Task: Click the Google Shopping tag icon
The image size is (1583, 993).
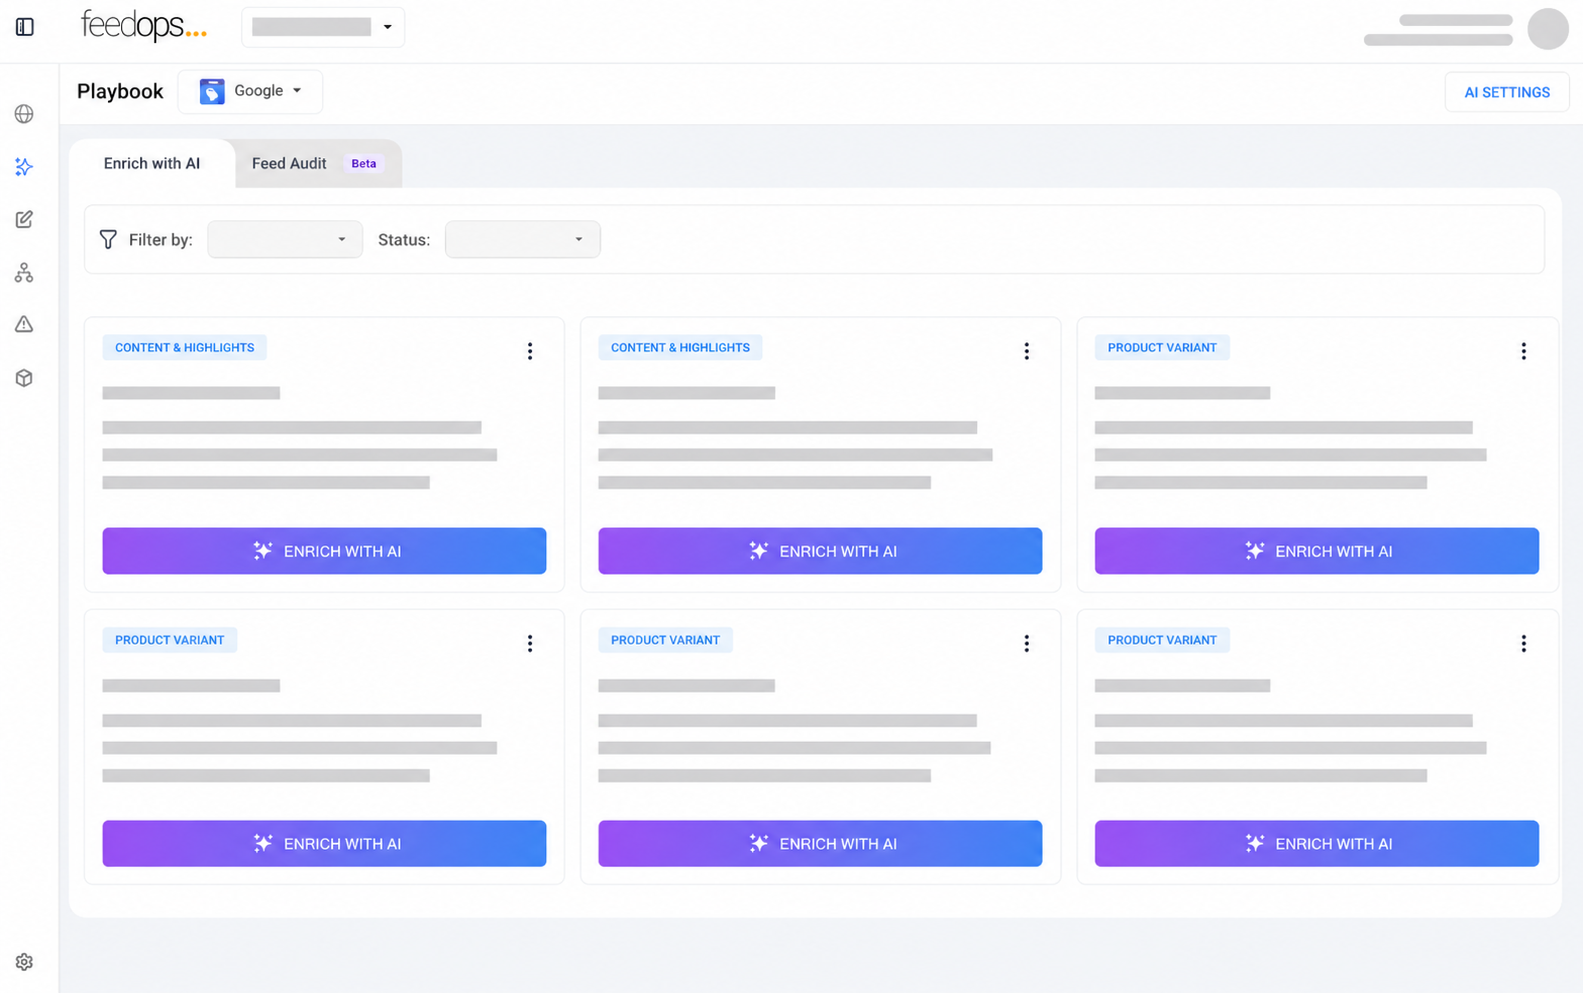Action: [x=212, y=91]
